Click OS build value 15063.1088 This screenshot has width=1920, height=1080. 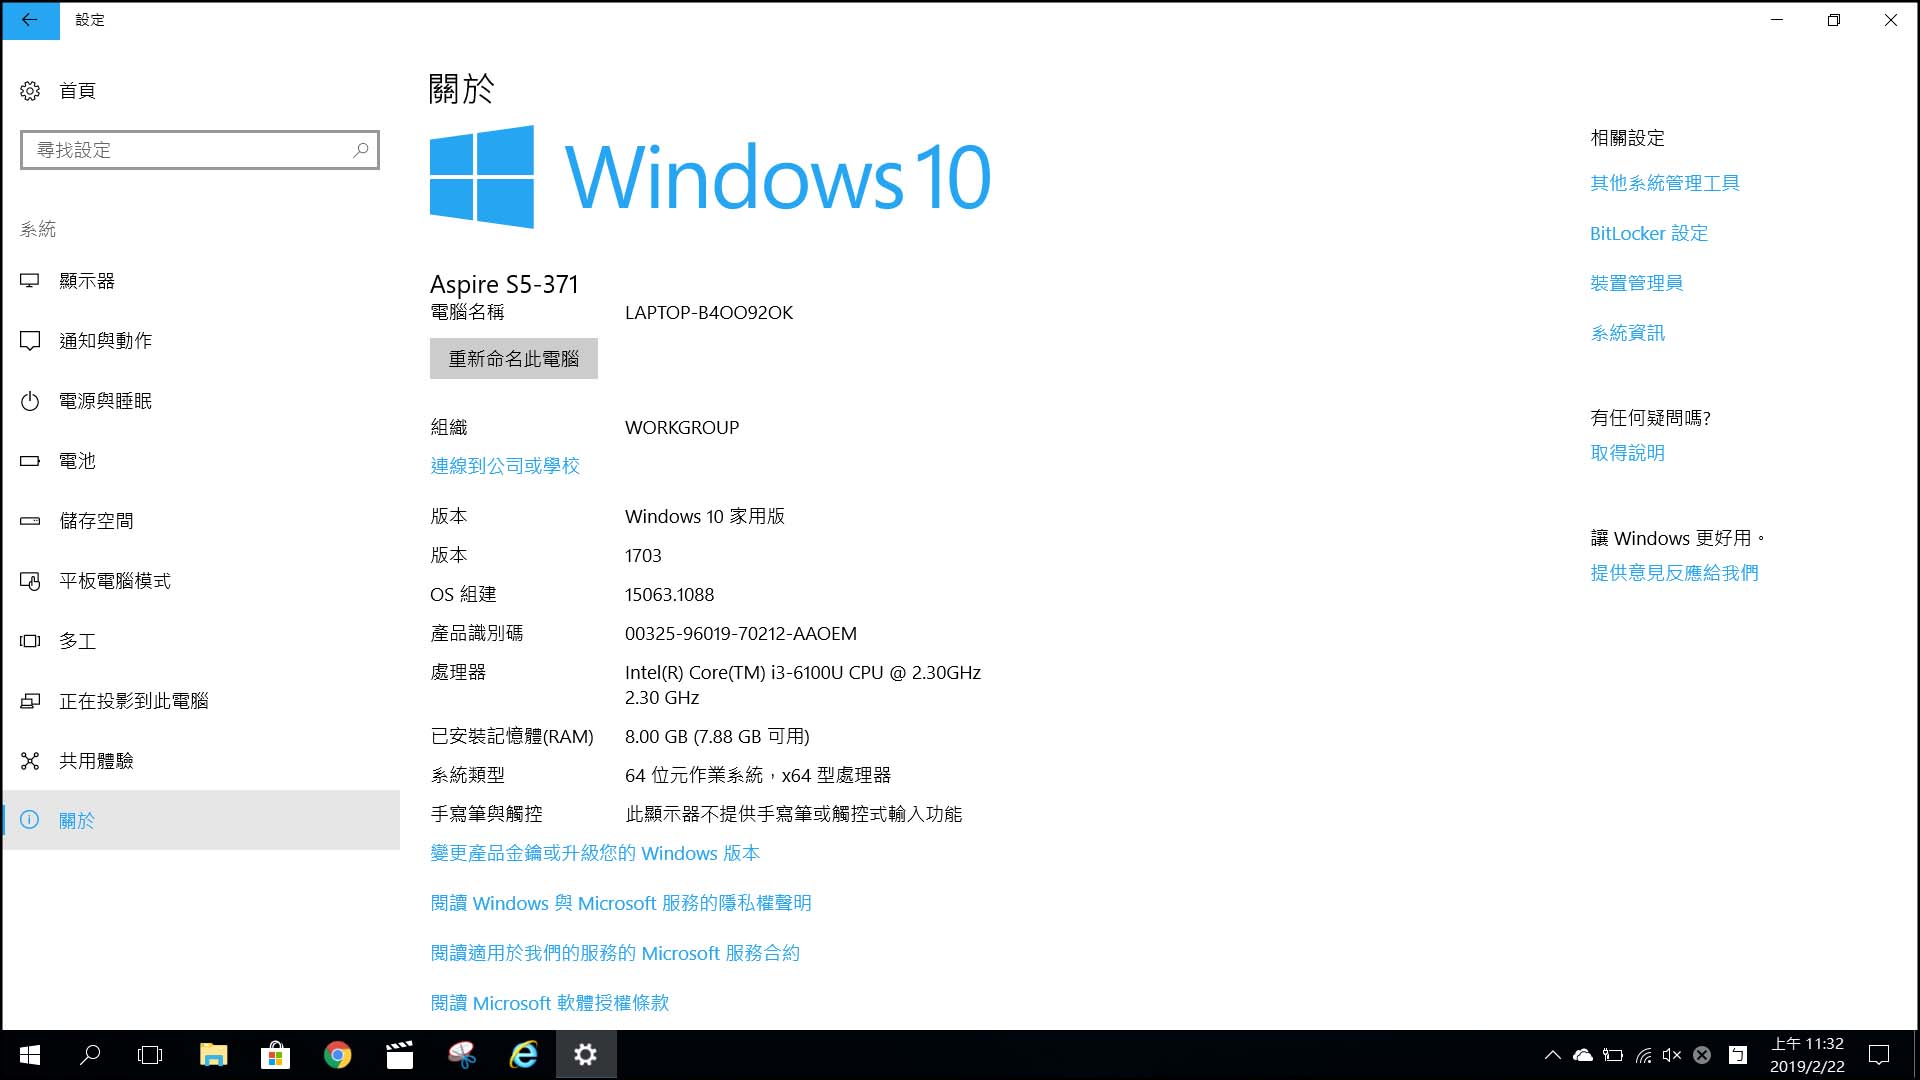pyautogui.click(x=669, y=595)
